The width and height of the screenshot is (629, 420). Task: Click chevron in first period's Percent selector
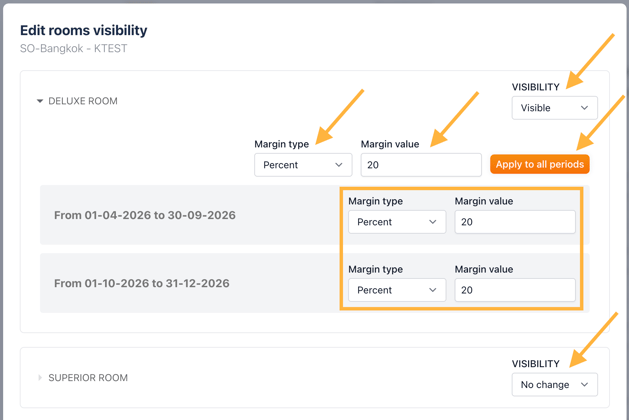(x=433, y=222)
